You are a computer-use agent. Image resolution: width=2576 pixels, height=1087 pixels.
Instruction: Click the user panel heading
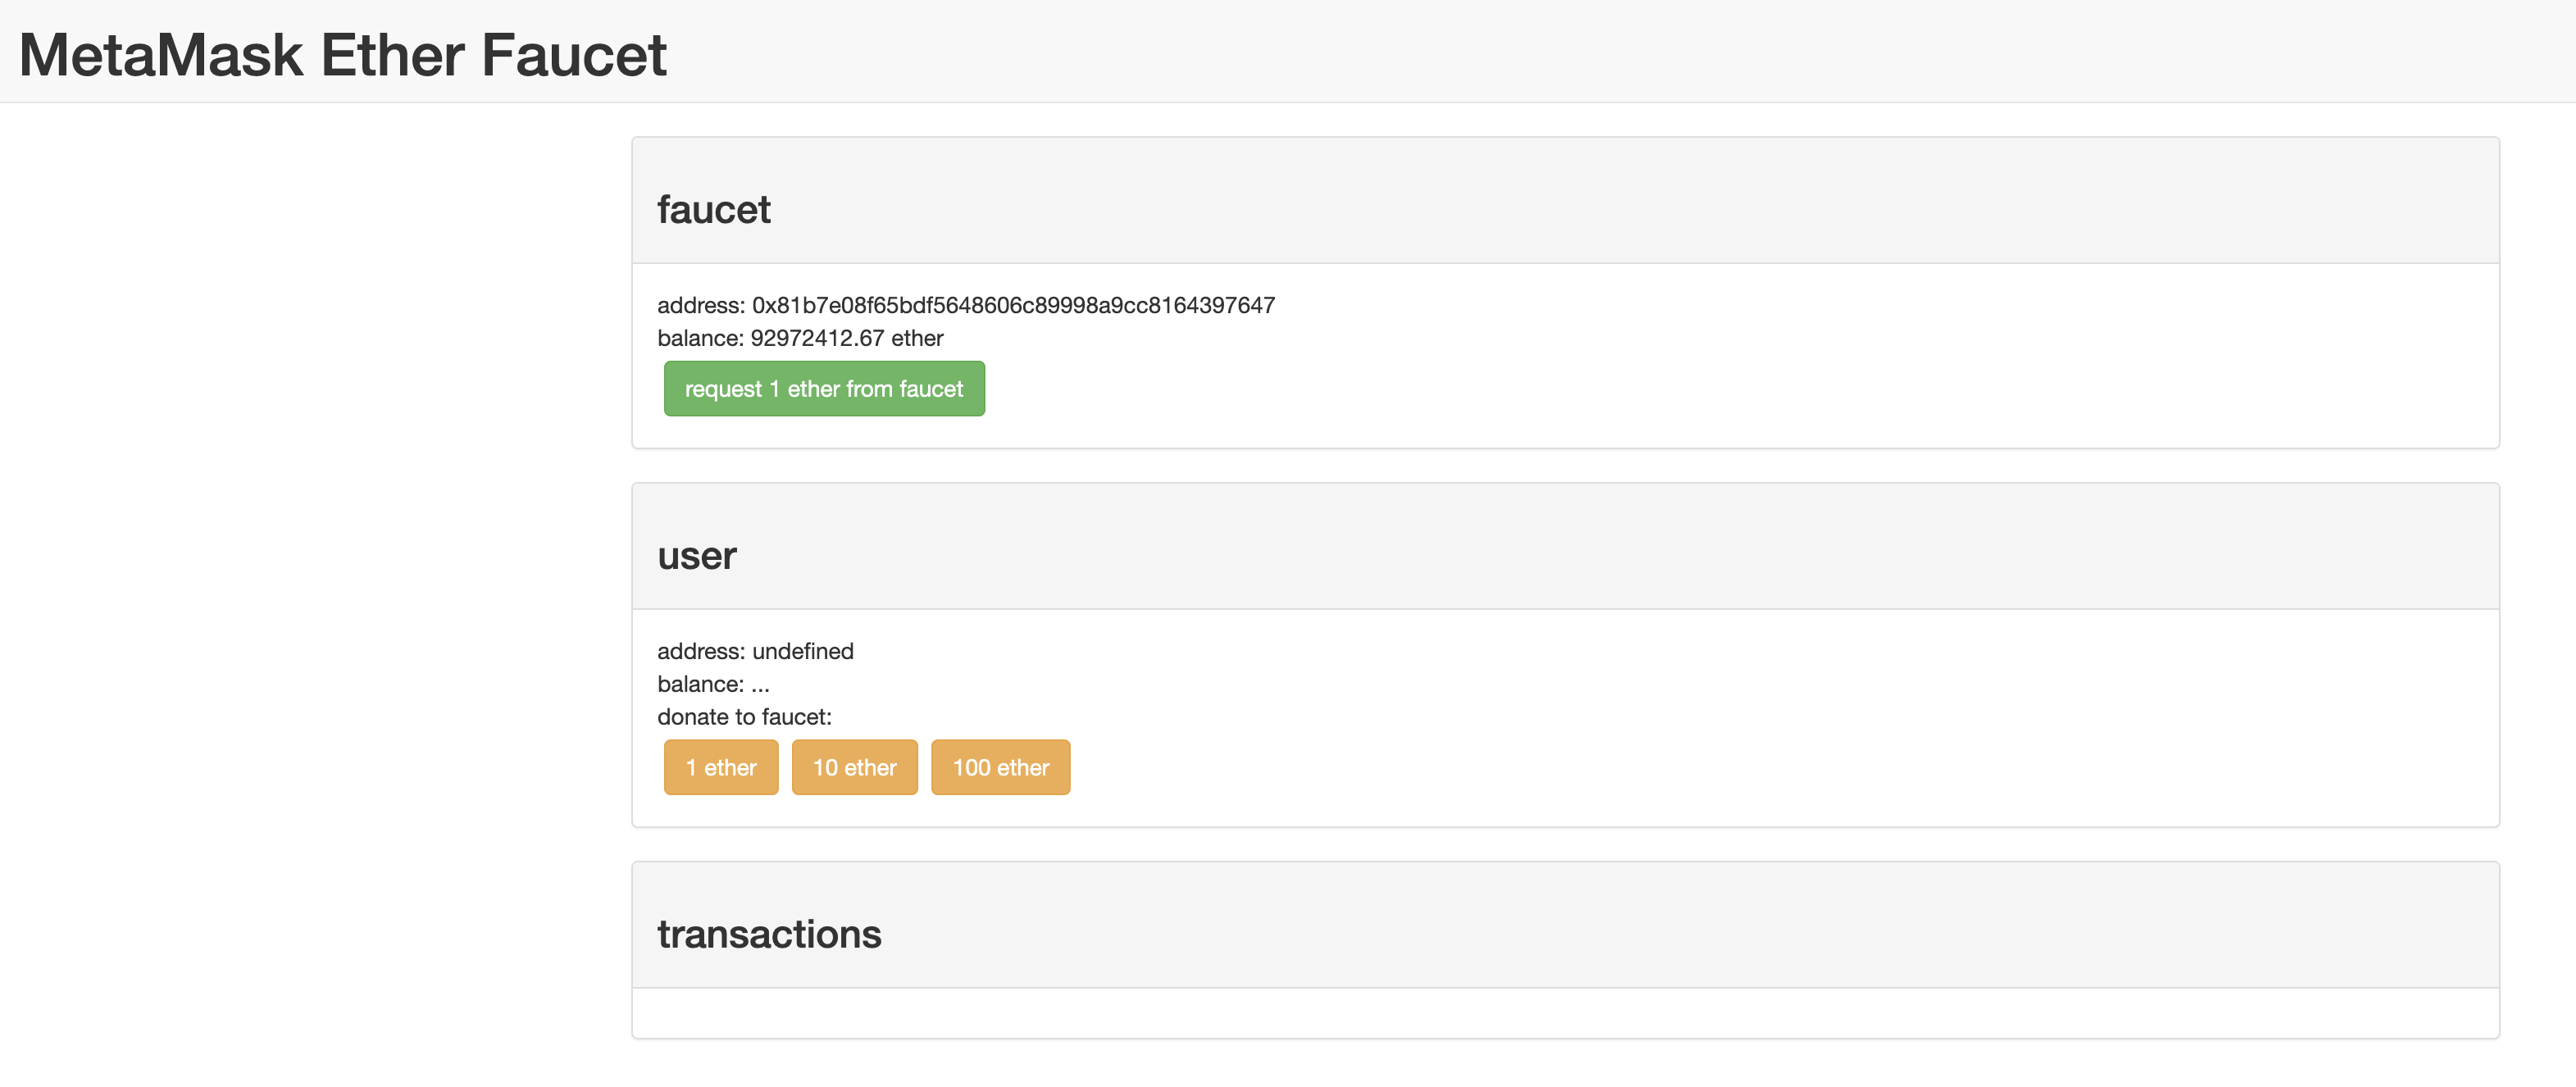[696, 556]
